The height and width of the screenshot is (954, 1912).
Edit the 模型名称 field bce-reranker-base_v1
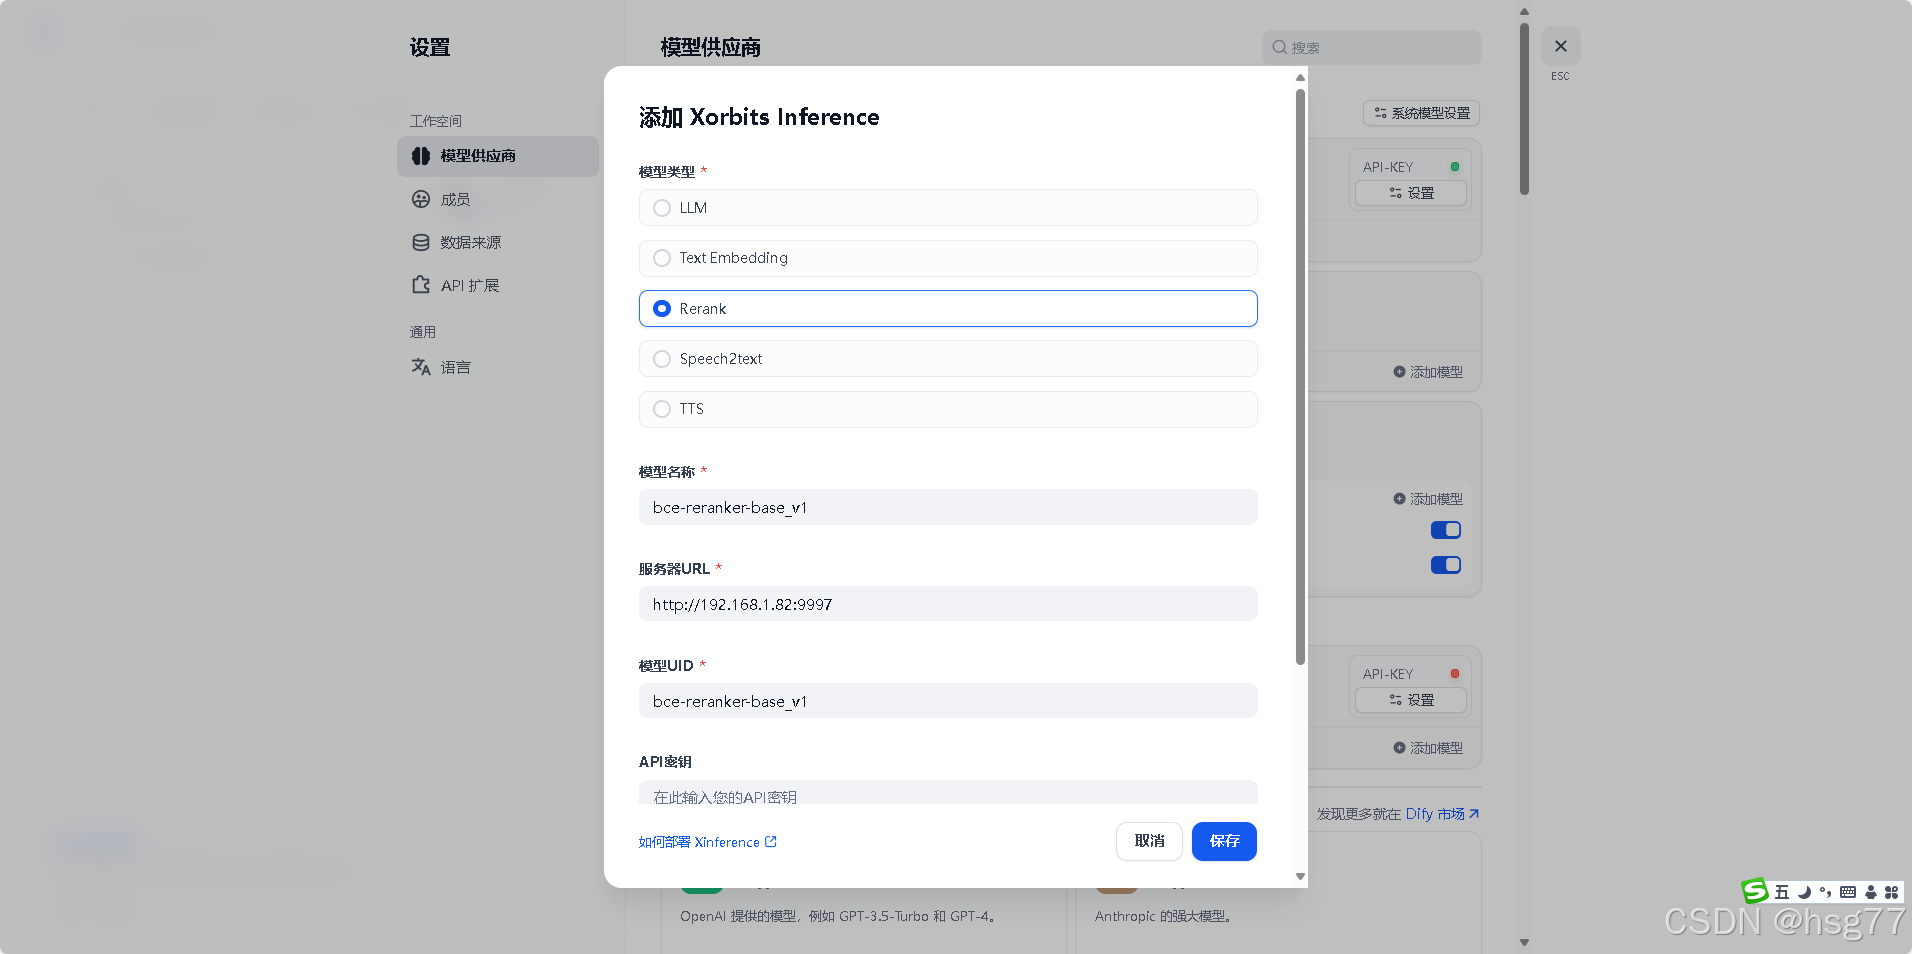947,507
